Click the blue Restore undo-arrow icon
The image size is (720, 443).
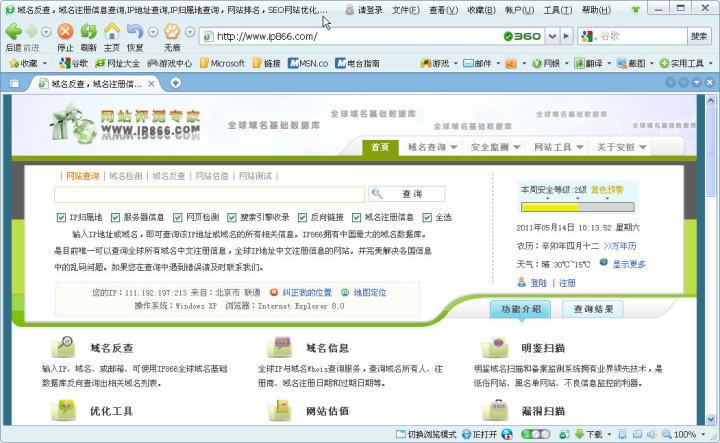135,32
